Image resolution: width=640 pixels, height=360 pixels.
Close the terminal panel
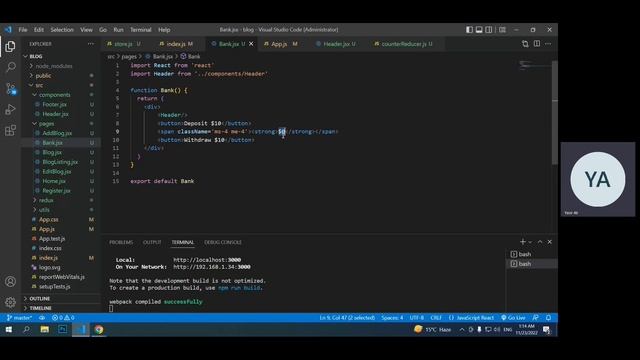[x=550, y=242]
